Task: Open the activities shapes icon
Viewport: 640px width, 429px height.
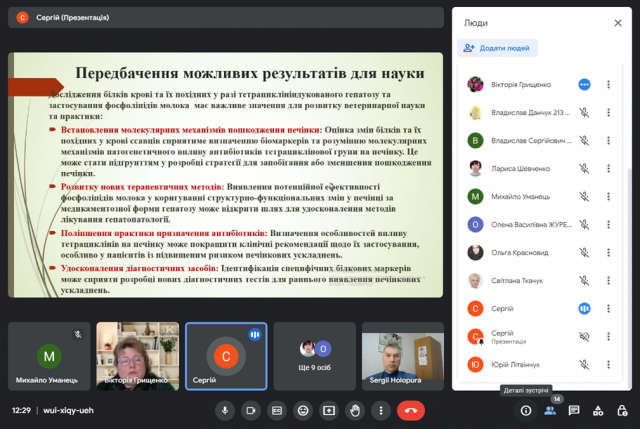Action: coord(598,411)
